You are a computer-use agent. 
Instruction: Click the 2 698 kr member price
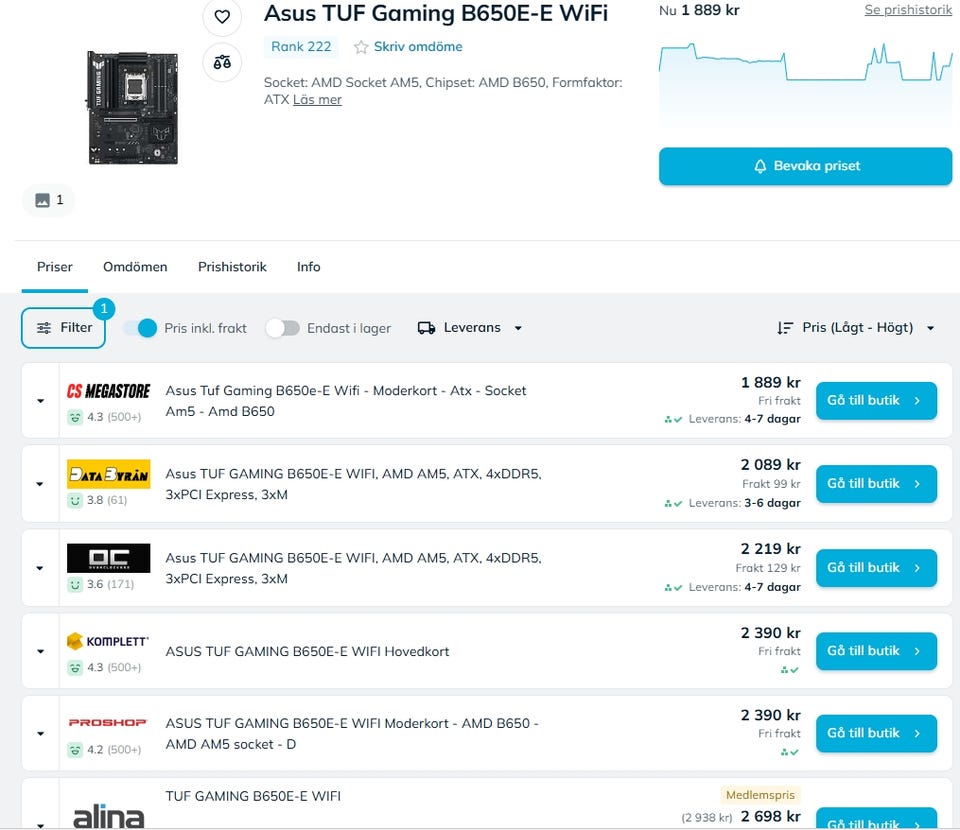[770, 817]
